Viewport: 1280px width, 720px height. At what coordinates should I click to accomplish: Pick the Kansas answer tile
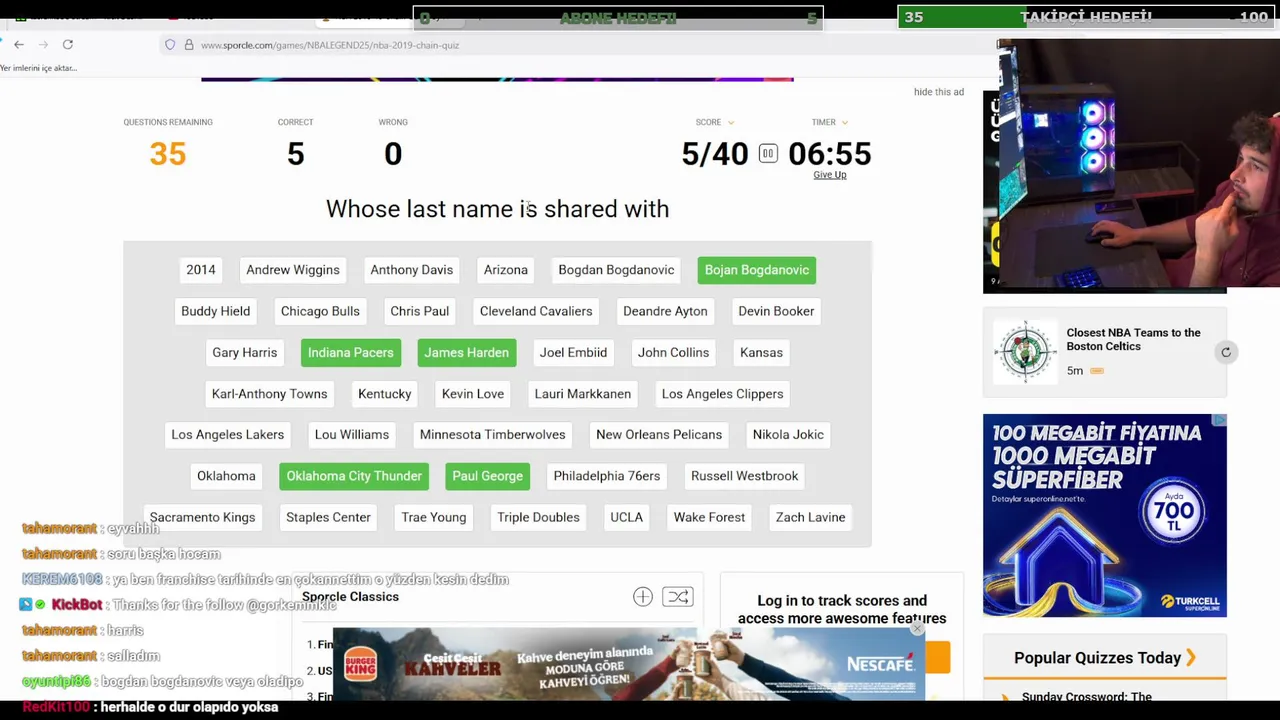[761, 352]
